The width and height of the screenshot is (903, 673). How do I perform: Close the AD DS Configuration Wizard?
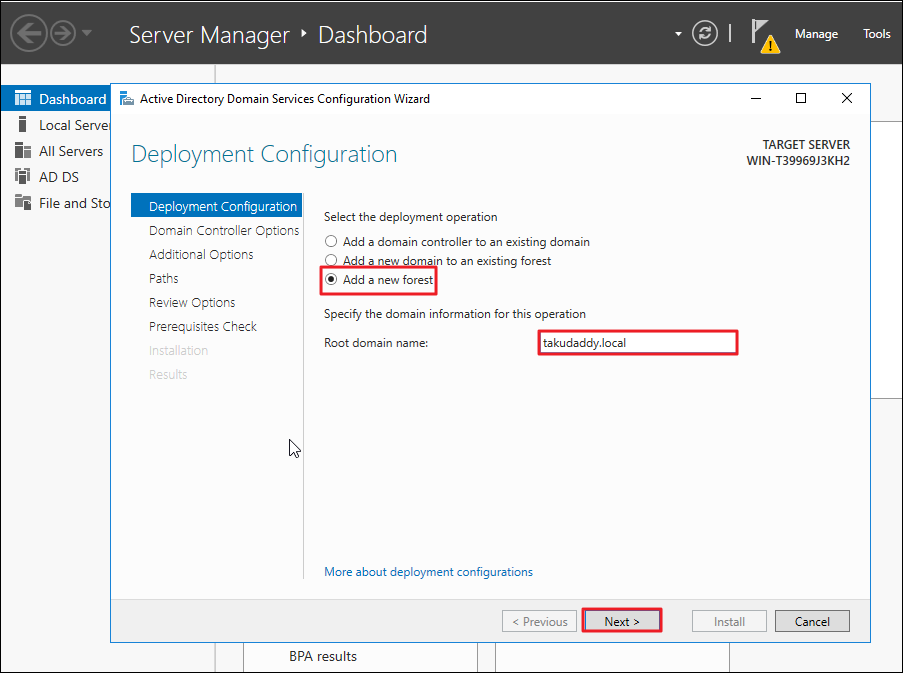click(x=847, y=98)
